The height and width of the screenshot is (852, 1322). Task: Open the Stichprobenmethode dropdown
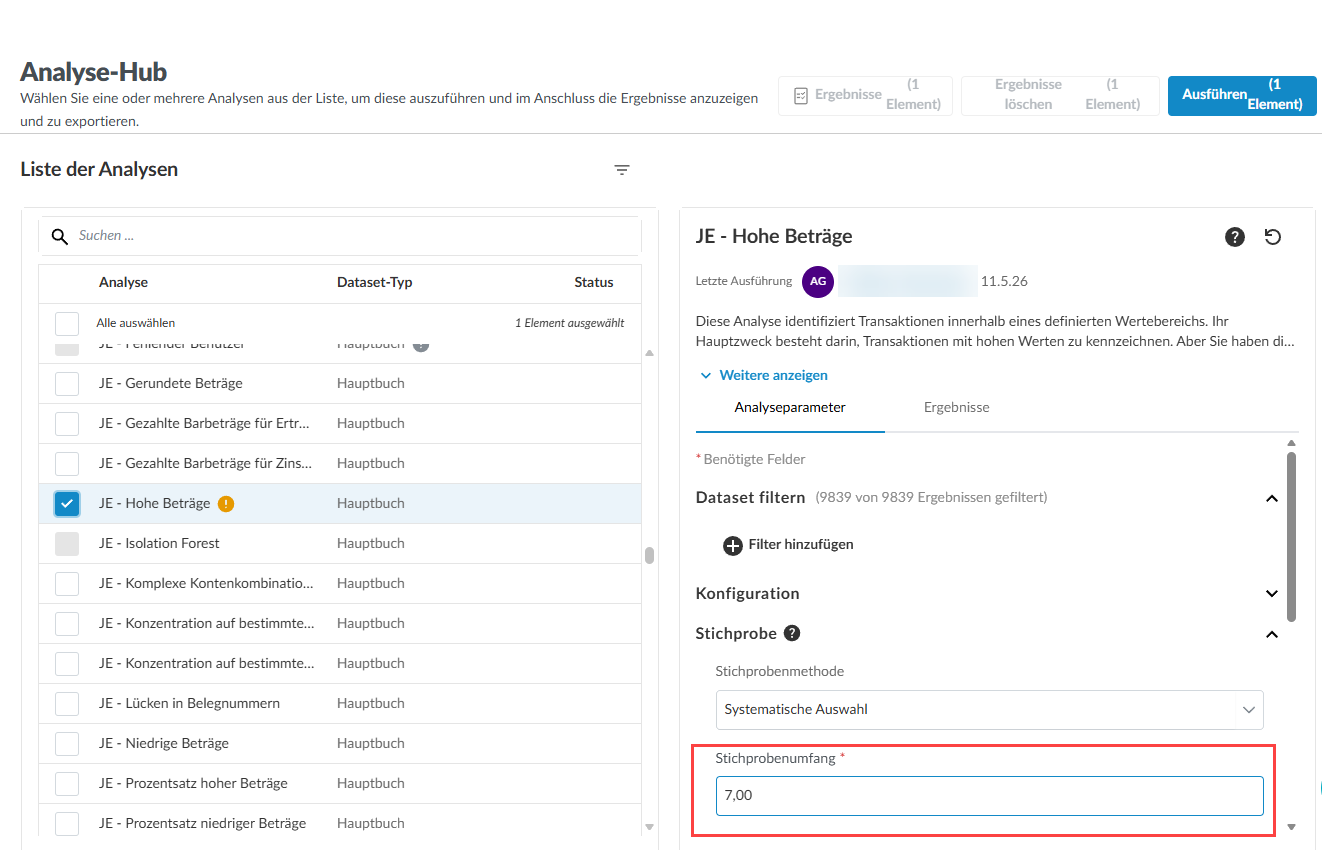[990, 710]
